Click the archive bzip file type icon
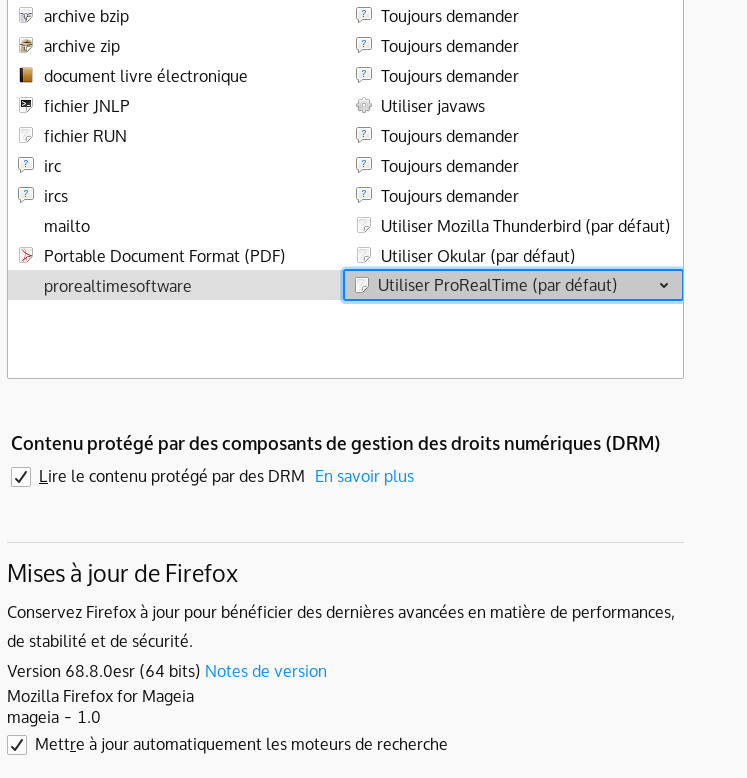The image size is (747, 778). [26, 16]
